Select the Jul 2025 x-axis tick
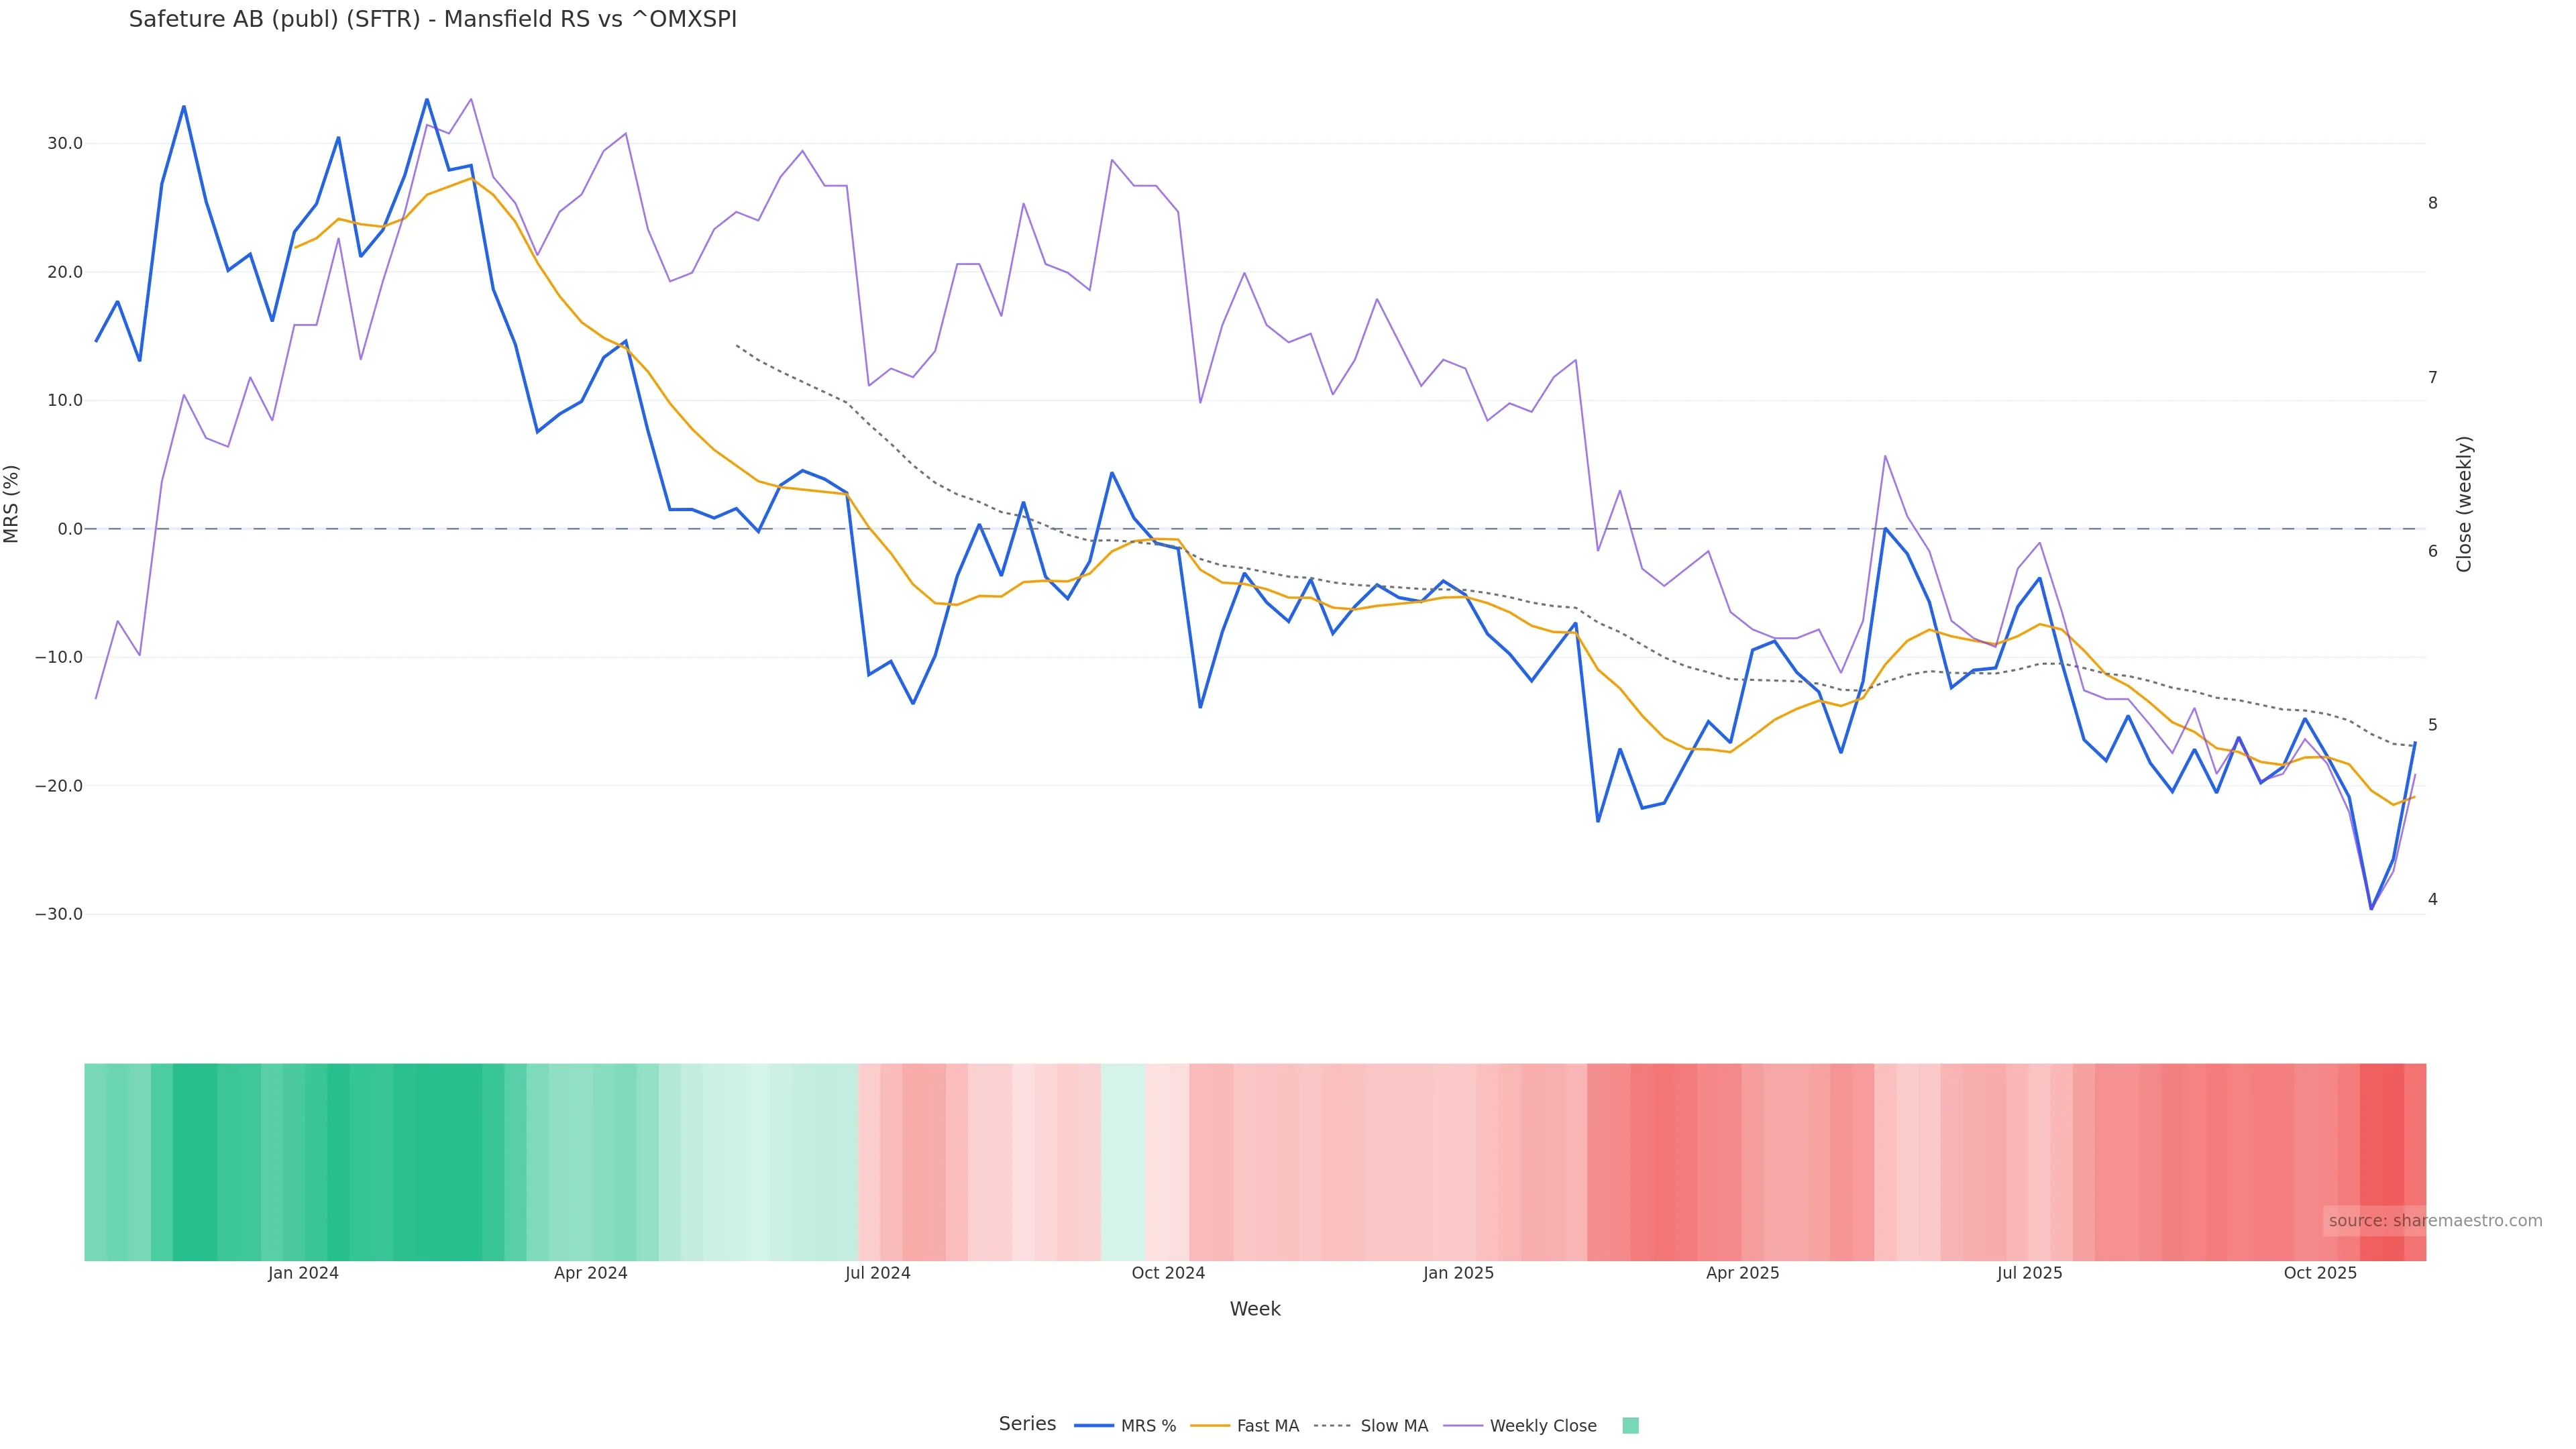This screenshot has height=1449, width=2576. pyautogui.click(x=2030, y=1274)
